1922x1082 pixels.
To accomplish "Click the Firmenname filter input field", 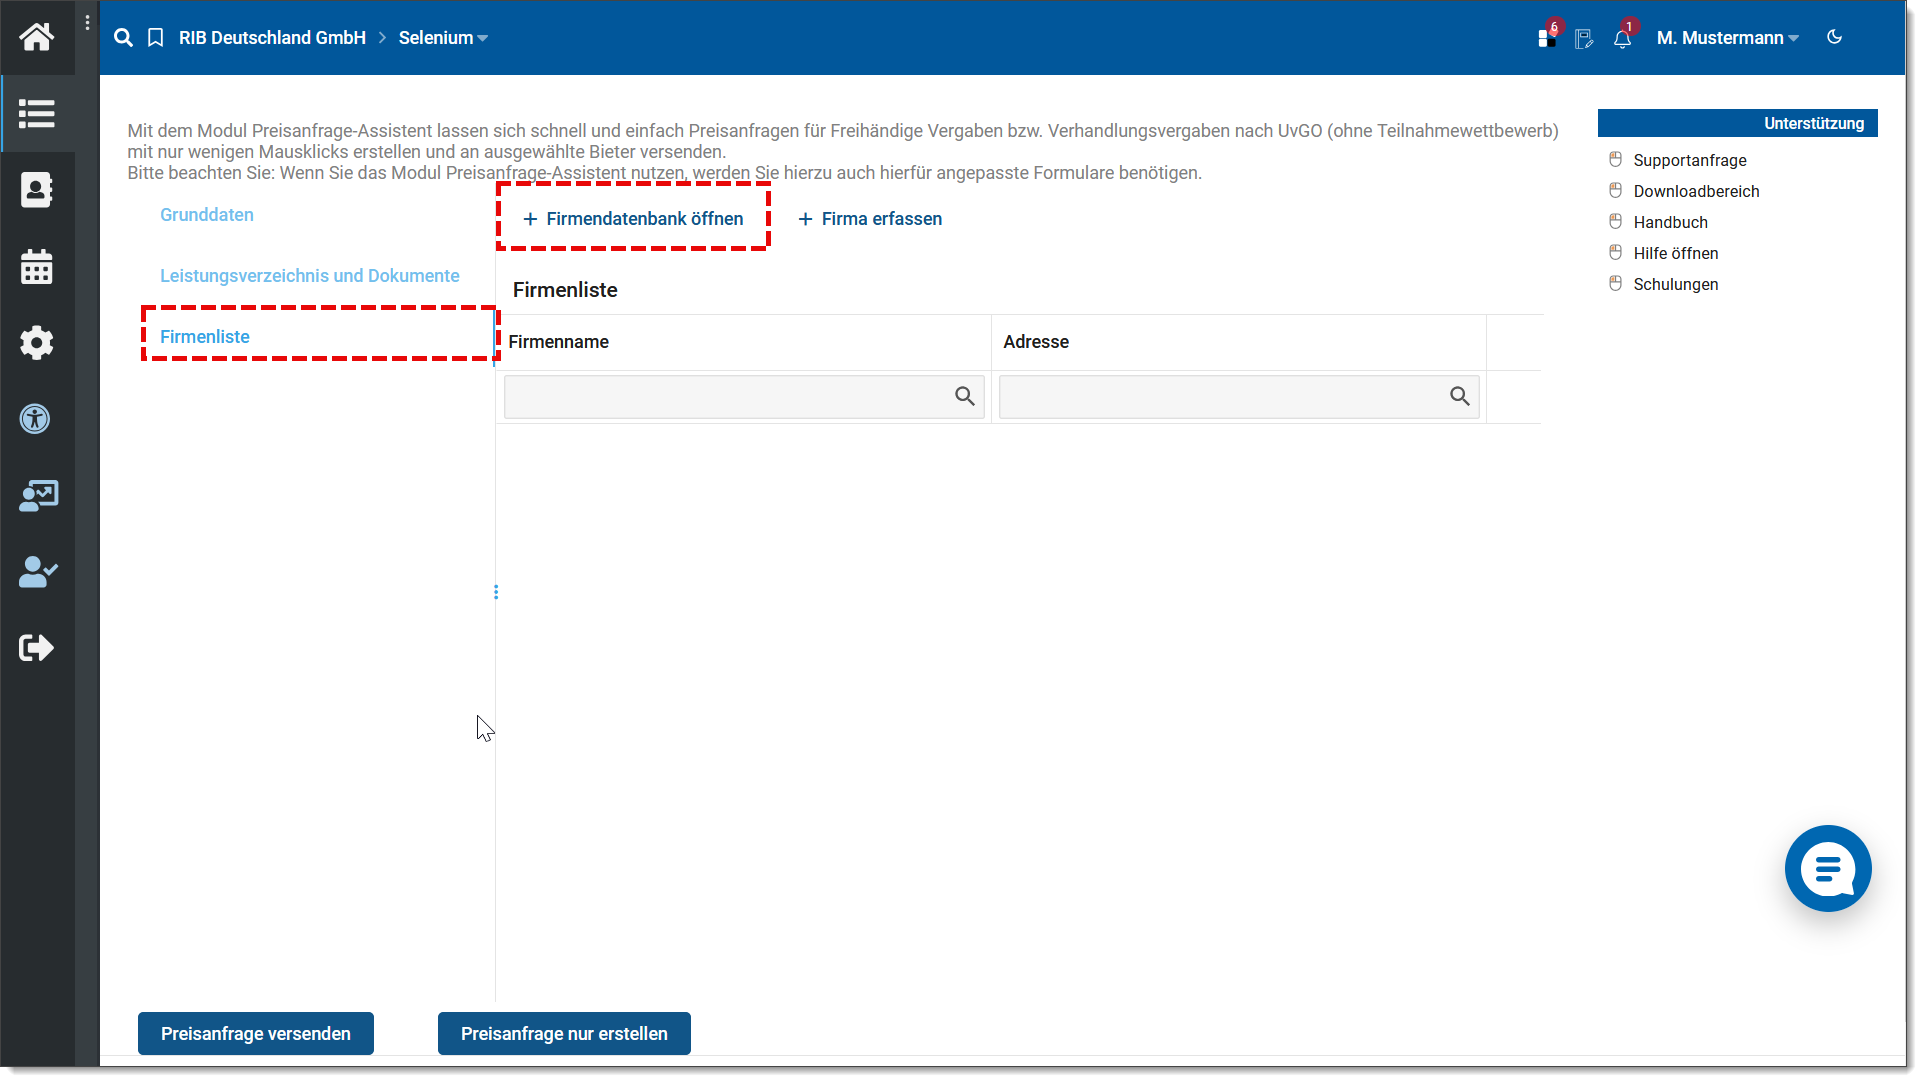I will (x=728, y=397).
